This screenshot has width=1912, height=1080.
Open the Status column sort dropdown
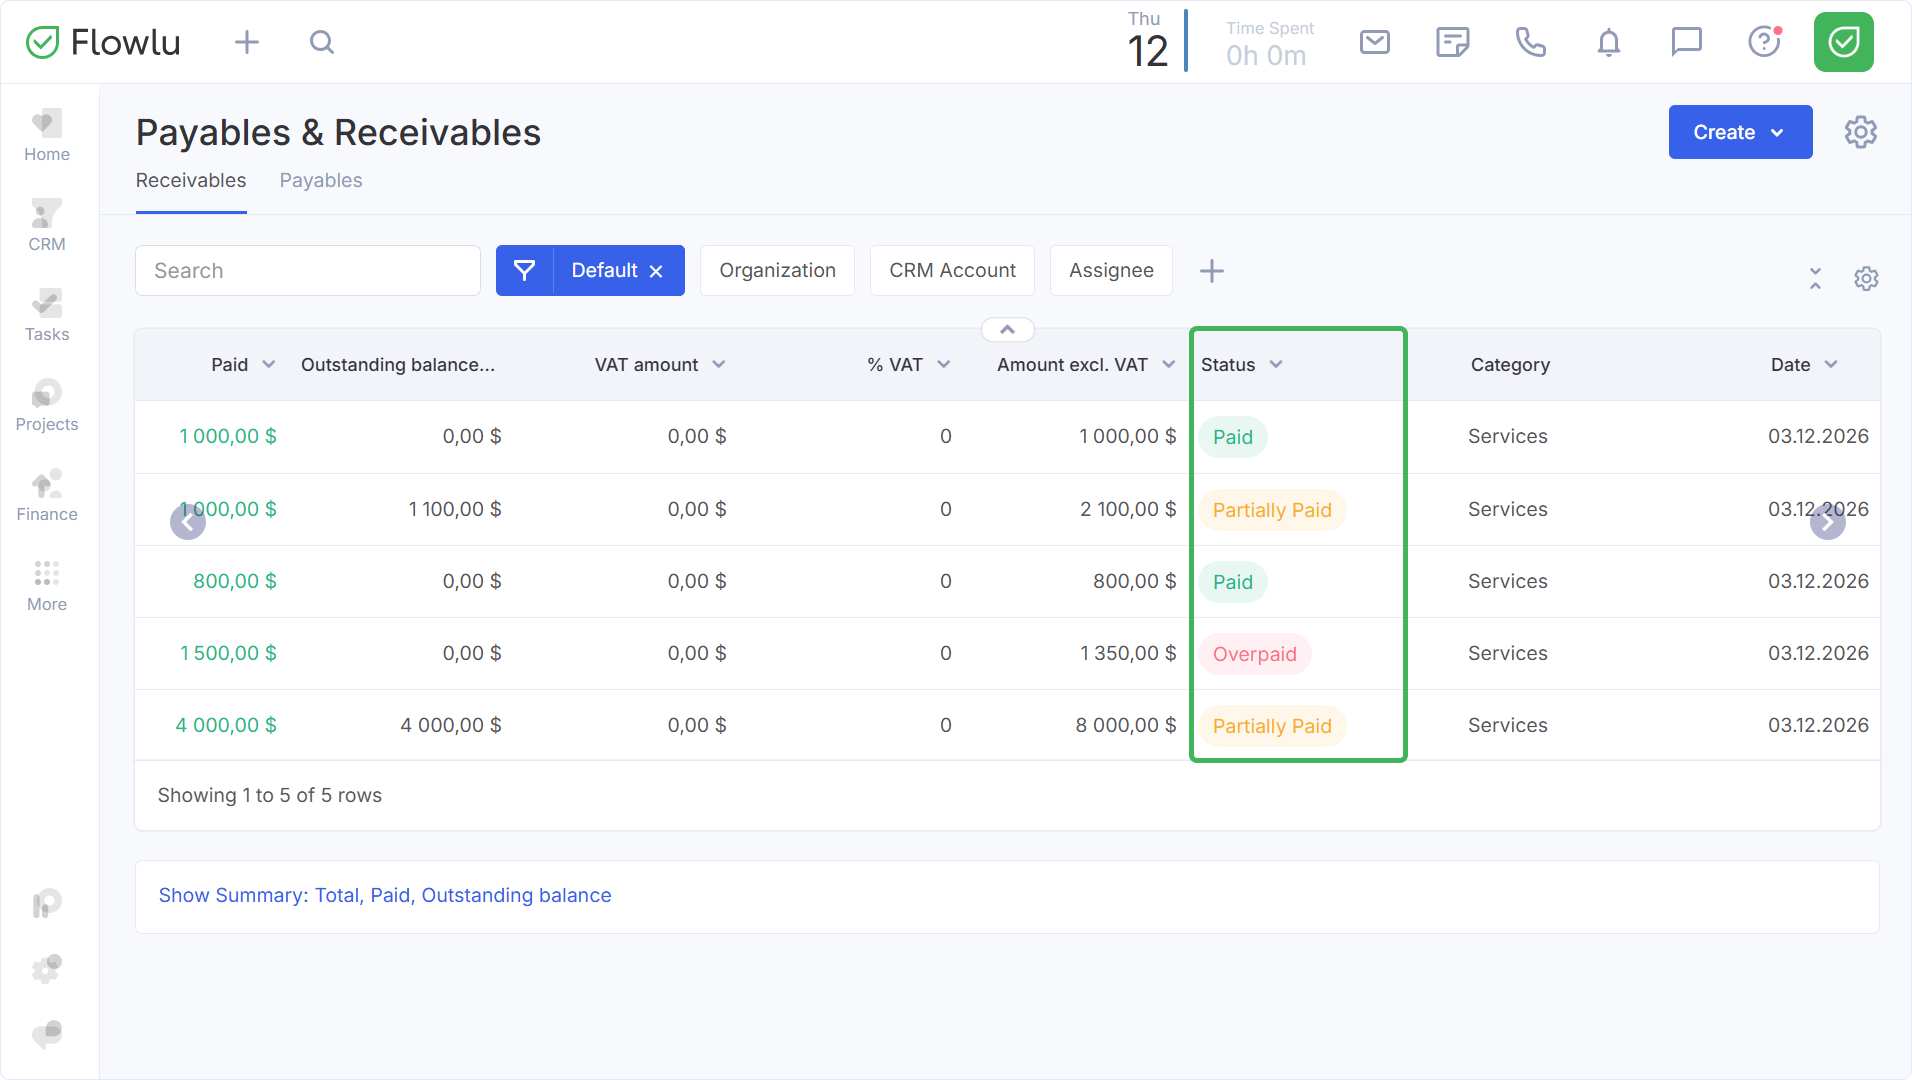(1276, 365)
